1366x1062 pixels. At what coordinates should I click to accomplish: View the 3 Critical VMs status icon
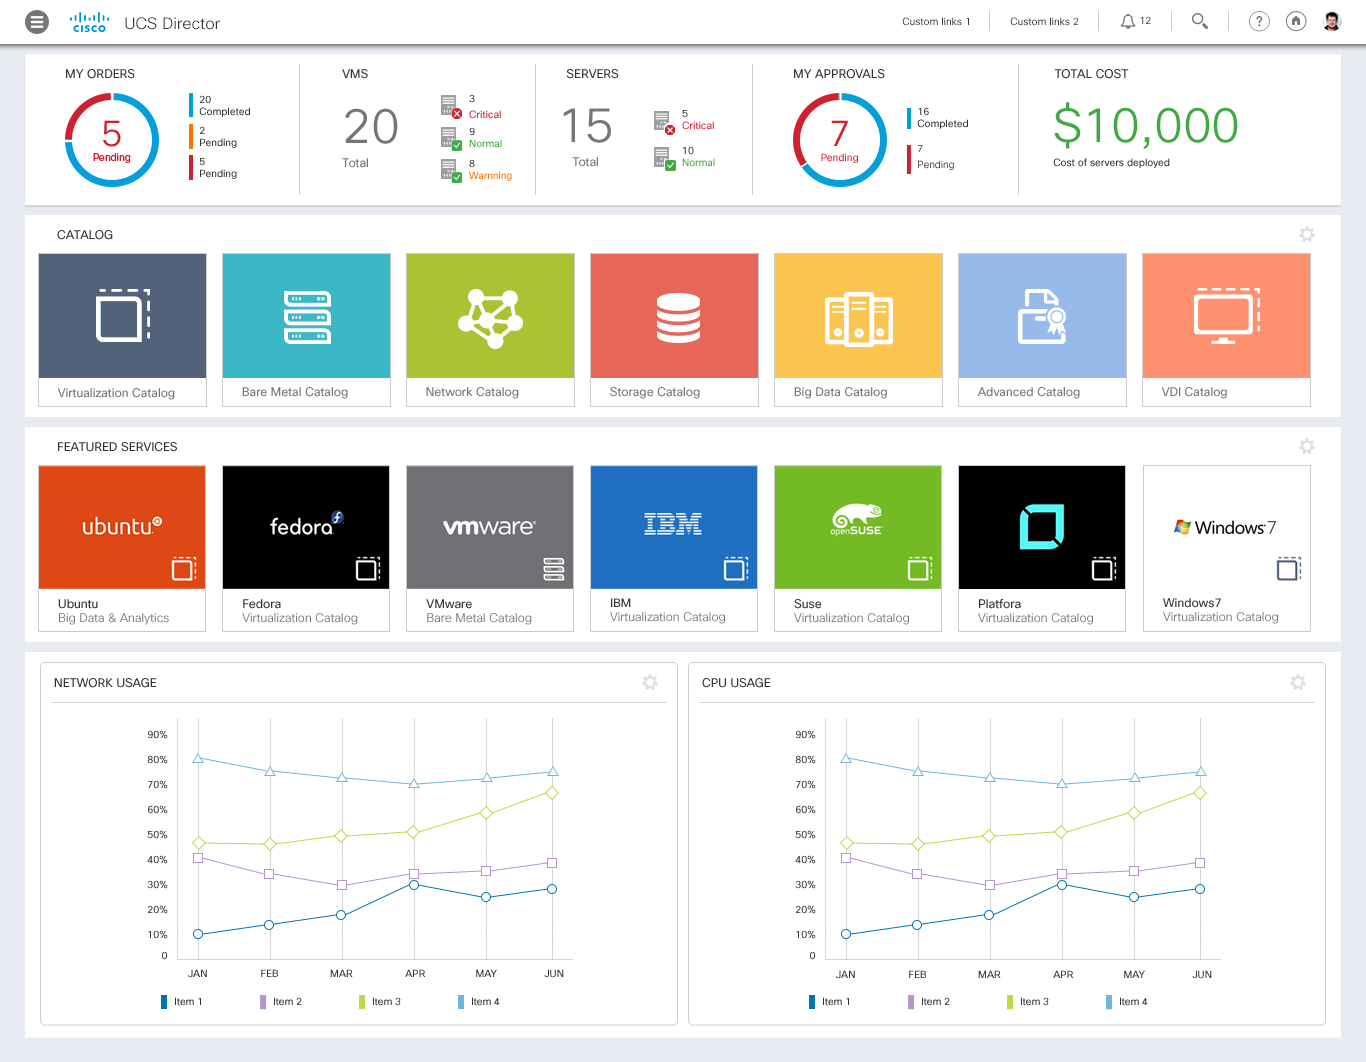pos(450,106)
